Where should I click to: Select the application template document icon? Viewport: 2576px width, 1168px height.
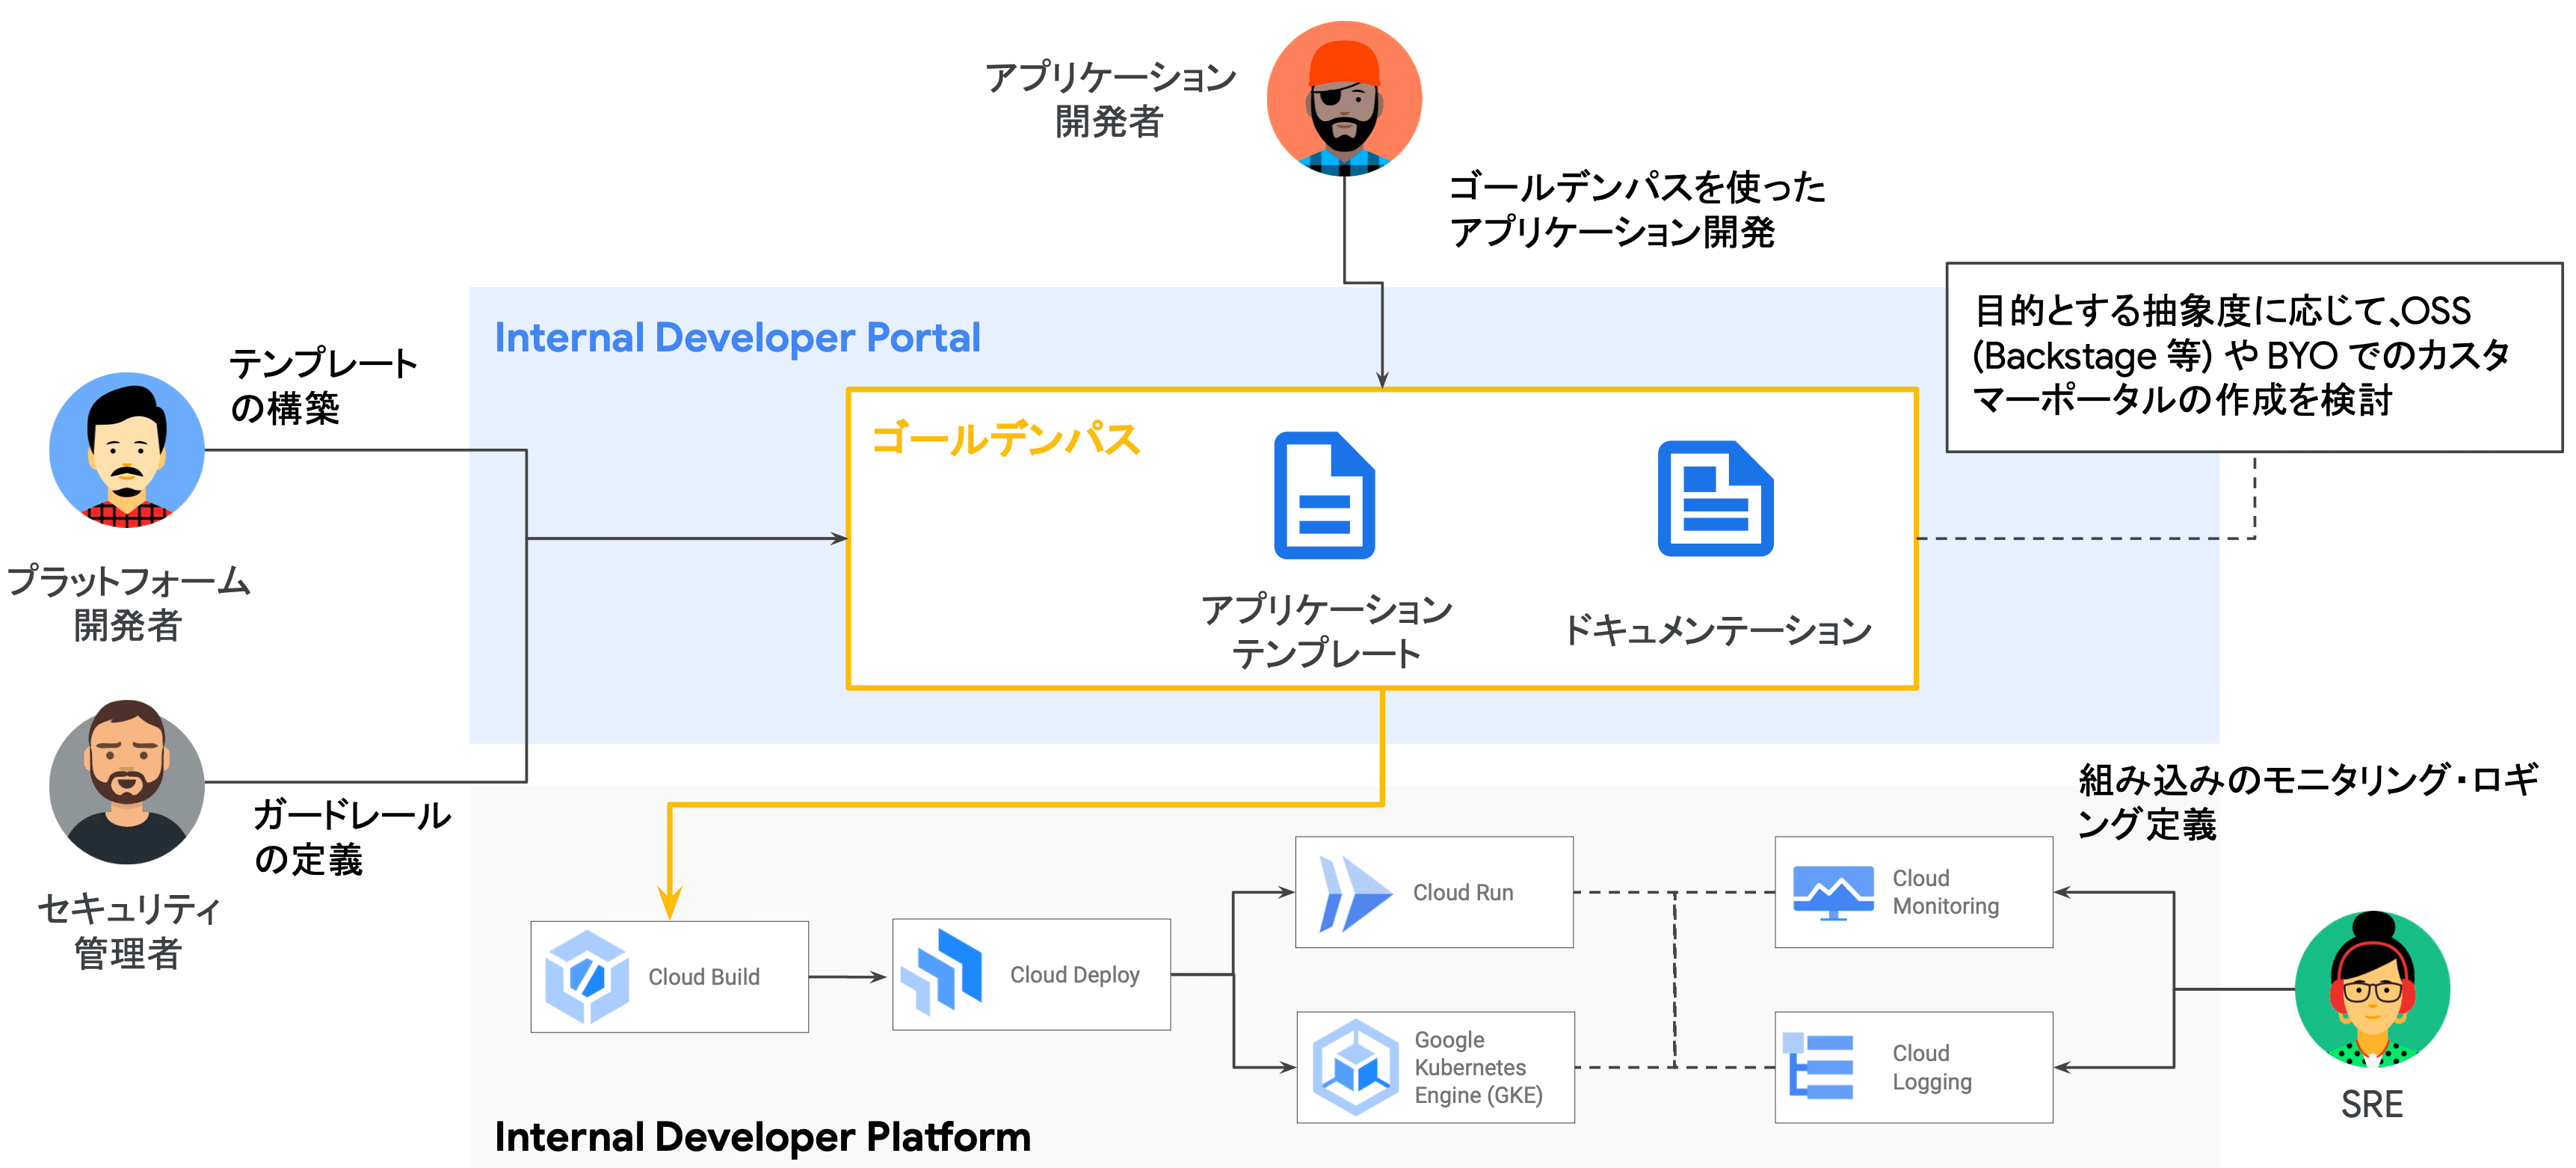(x=1324, y=495)
